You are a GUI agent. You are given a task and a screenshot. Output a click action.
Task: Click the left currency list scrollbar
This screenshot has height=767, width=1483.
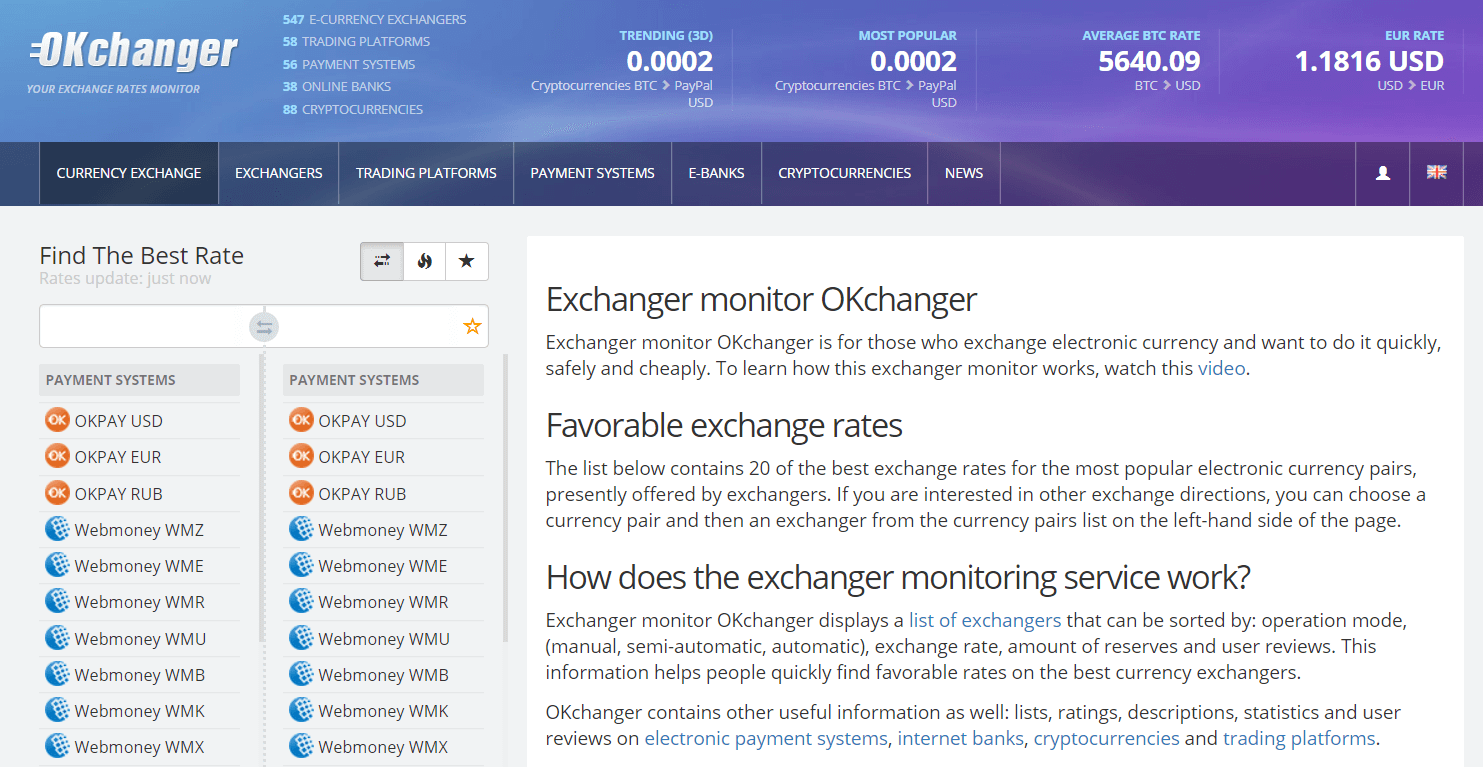pos(262,497)
